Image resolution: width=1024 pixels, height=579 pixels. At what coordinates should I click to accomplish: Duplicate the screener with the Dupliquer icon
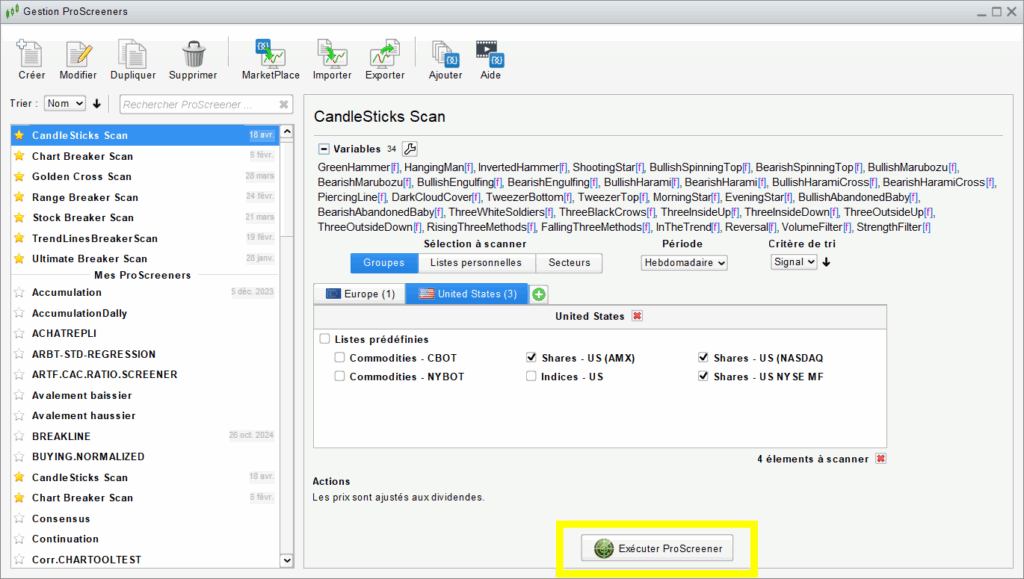coord(130,58)
